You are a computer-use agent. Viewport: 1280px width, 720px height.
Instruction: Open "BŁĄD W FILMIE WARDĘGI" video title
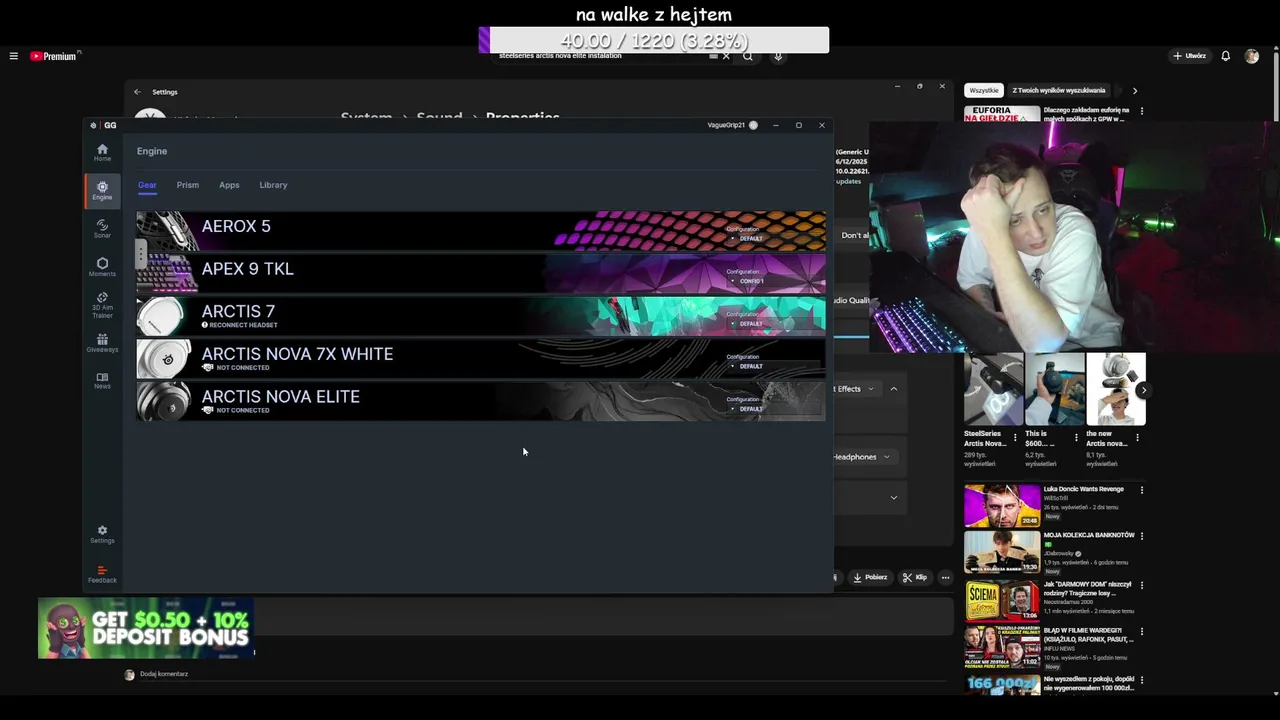tap(1088, 635)
